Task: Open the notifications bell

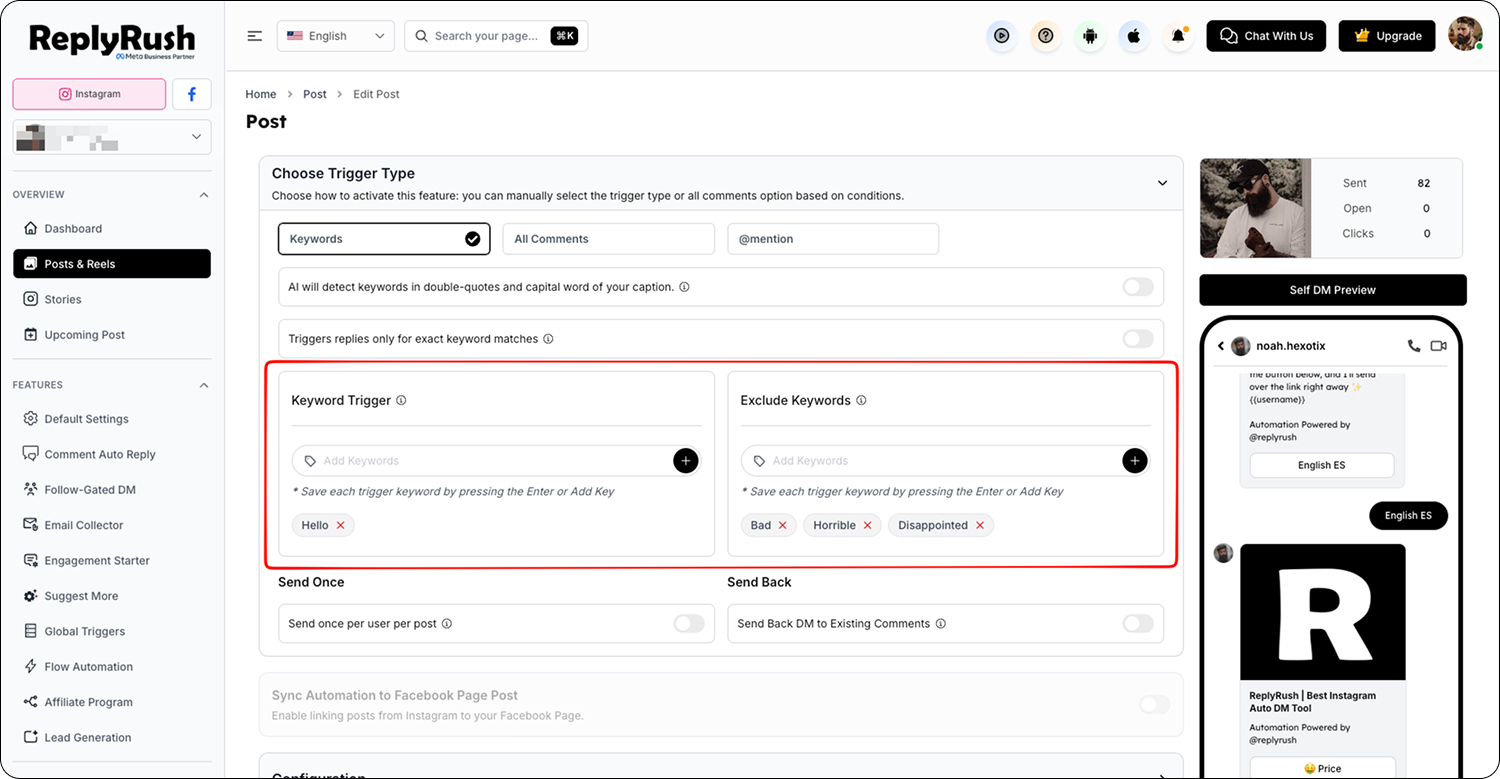Action: point(1179,36)
